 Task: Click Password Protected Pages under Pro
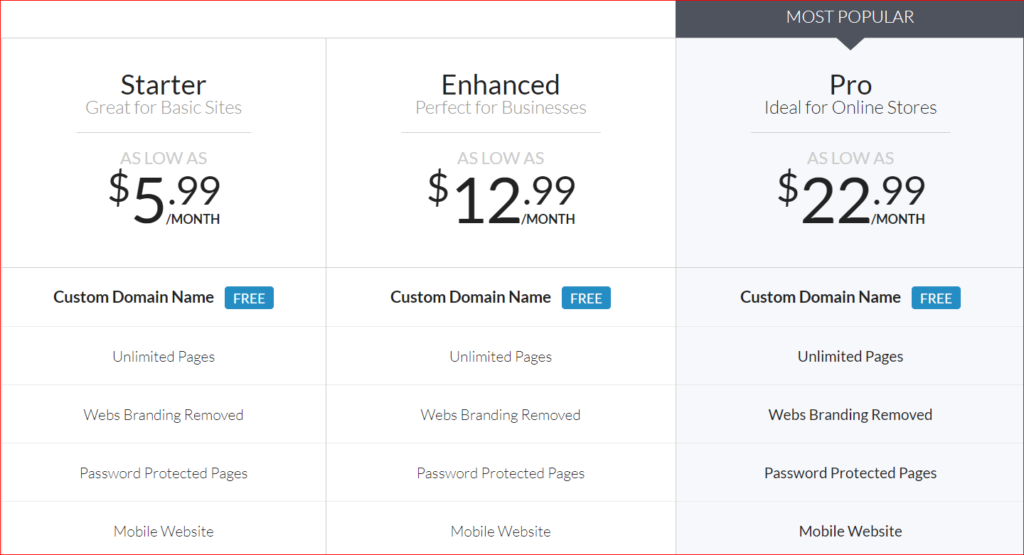pos(850,473)
